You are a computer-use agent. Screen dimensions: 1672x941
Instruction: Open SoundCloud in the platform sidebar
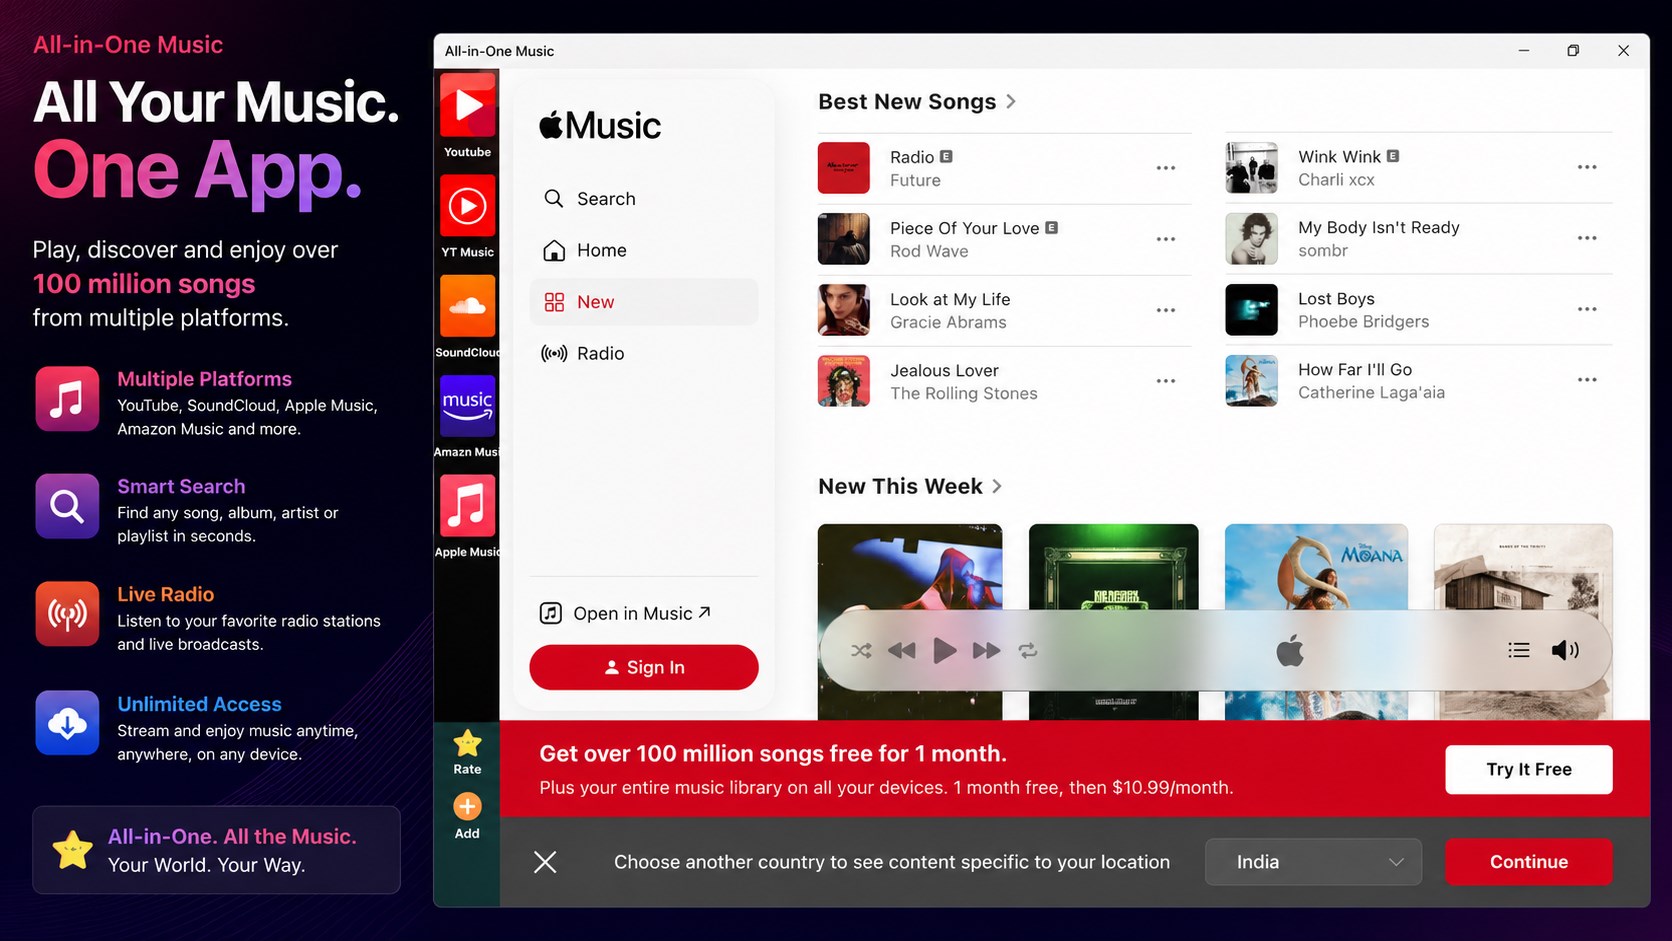(467, 306)
